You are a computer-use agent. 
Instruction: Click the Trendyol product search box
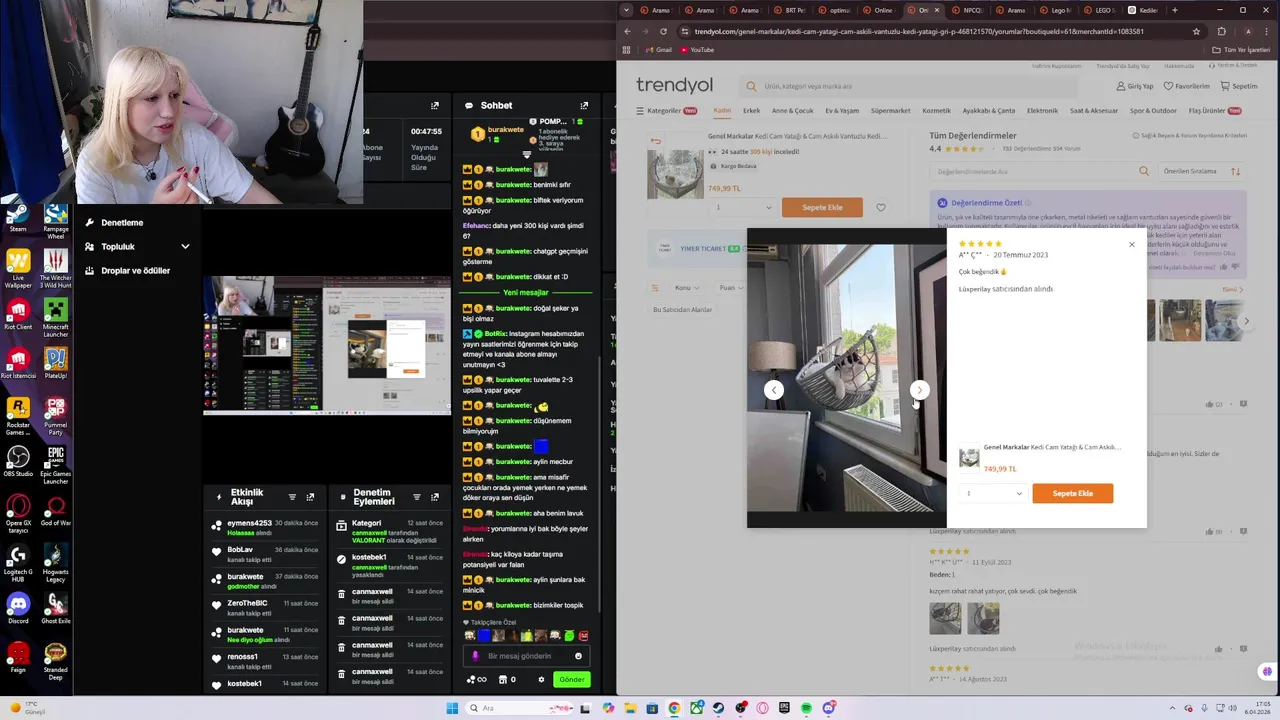pyautogui.click(x=910, y=86)
